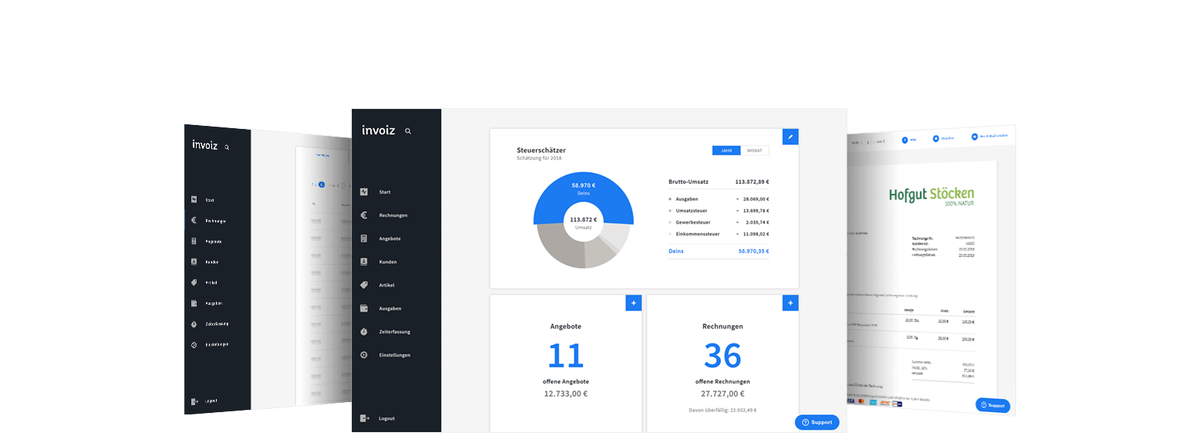
Task: Add new Angebot with the plus icon
Action: [633, 302]
